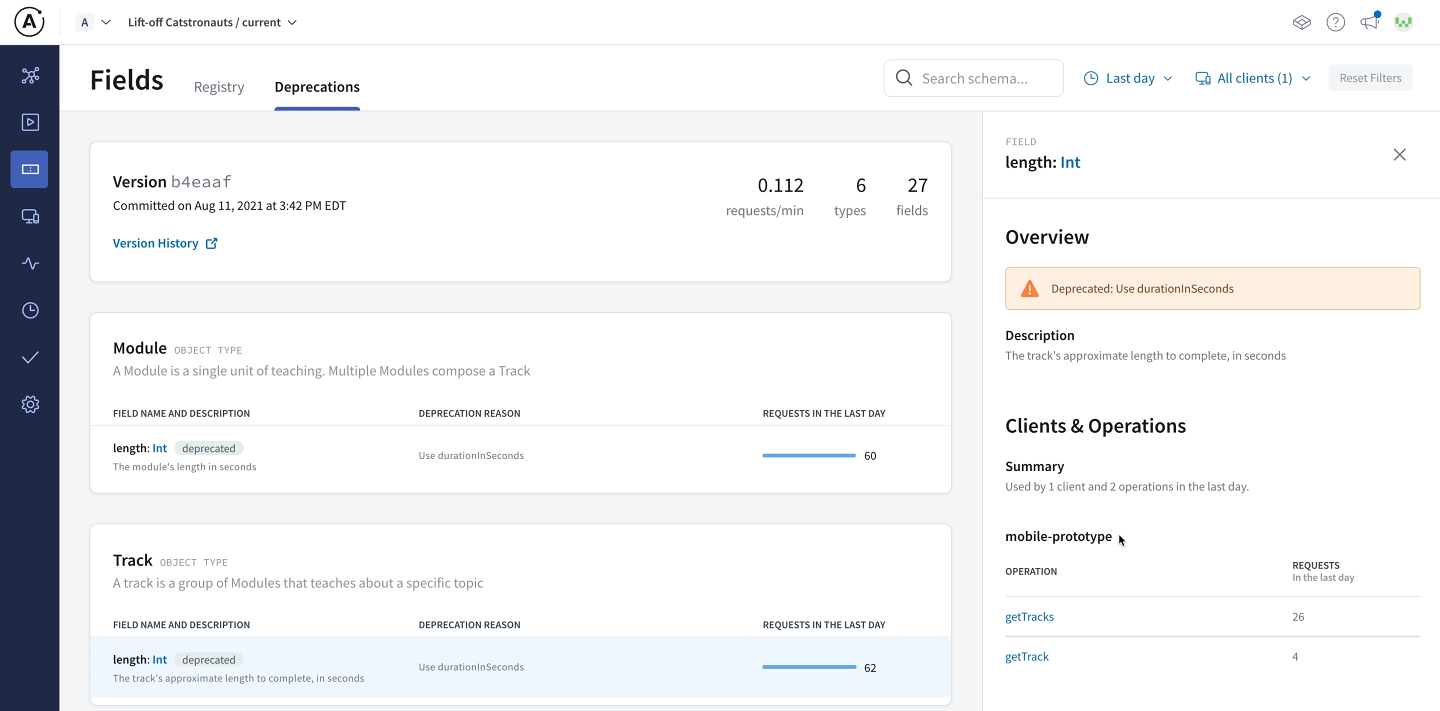Open the Checks checkmark sidebar icon
The image size is (1440, 711).
pyautogui.click(x=30, y=357)
